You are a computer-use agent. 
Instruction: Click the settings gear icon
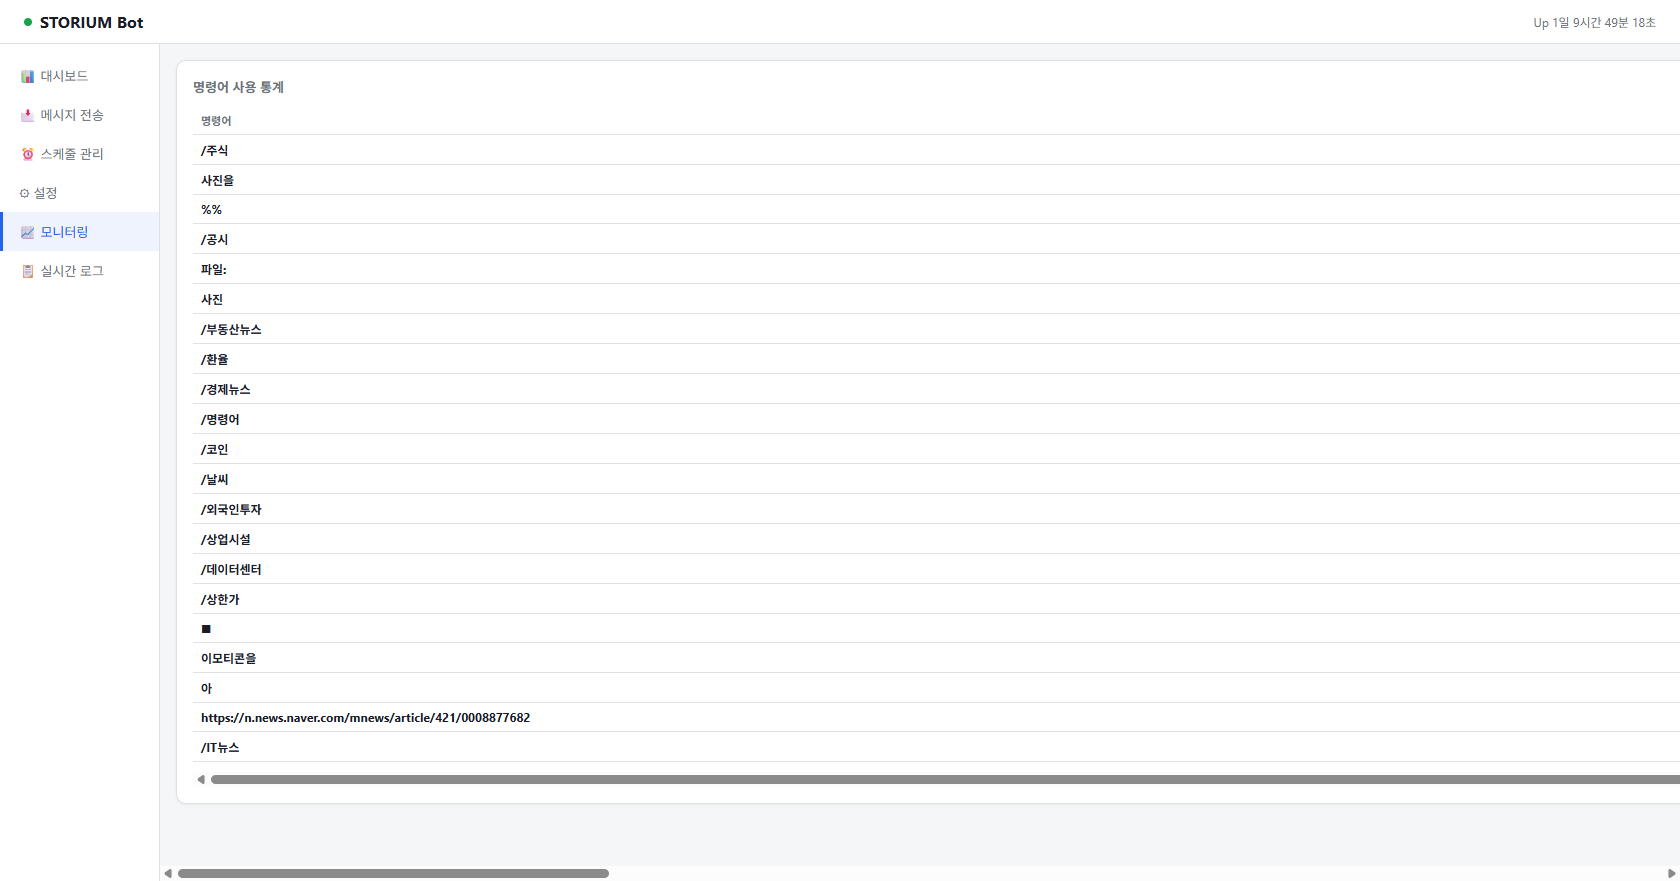[25, 193]
